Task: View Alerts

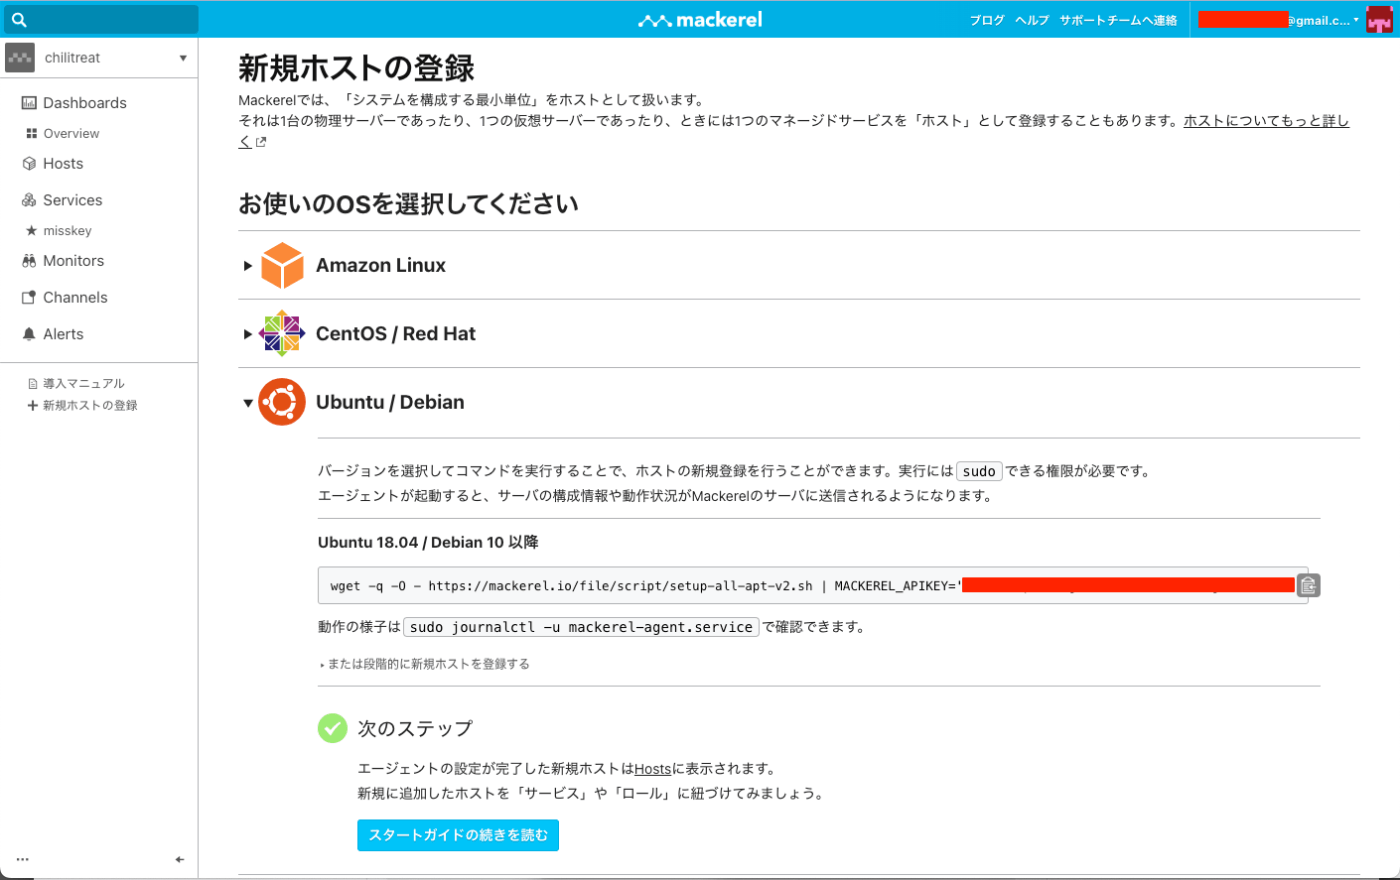Action: (x=63, y=334)
